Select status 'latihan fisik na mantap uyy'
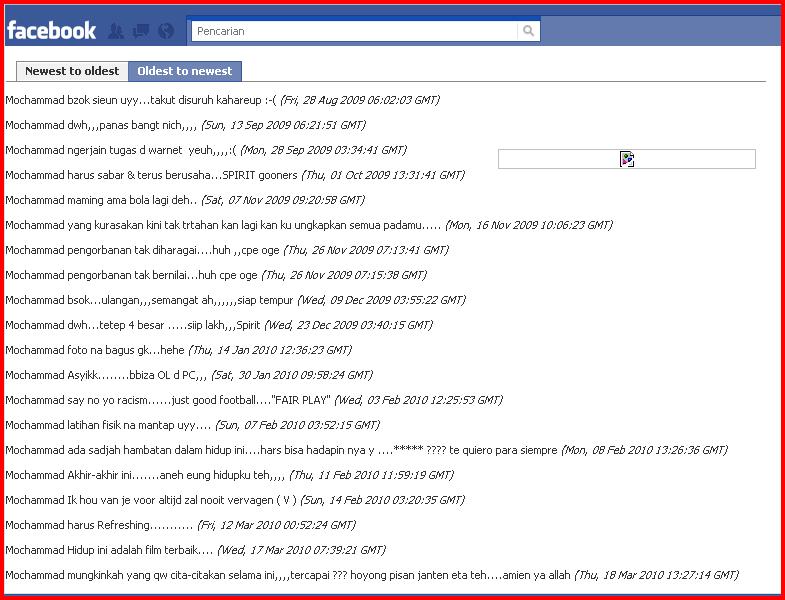This screenshot has height=600, width=785. [x=108, y=425]
